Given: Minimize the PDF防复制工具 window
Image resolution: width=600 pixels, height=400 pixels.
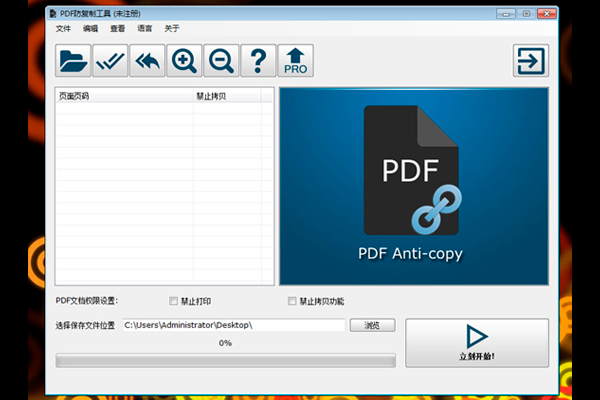Looking at the screenshot, I should coord(506,14).
